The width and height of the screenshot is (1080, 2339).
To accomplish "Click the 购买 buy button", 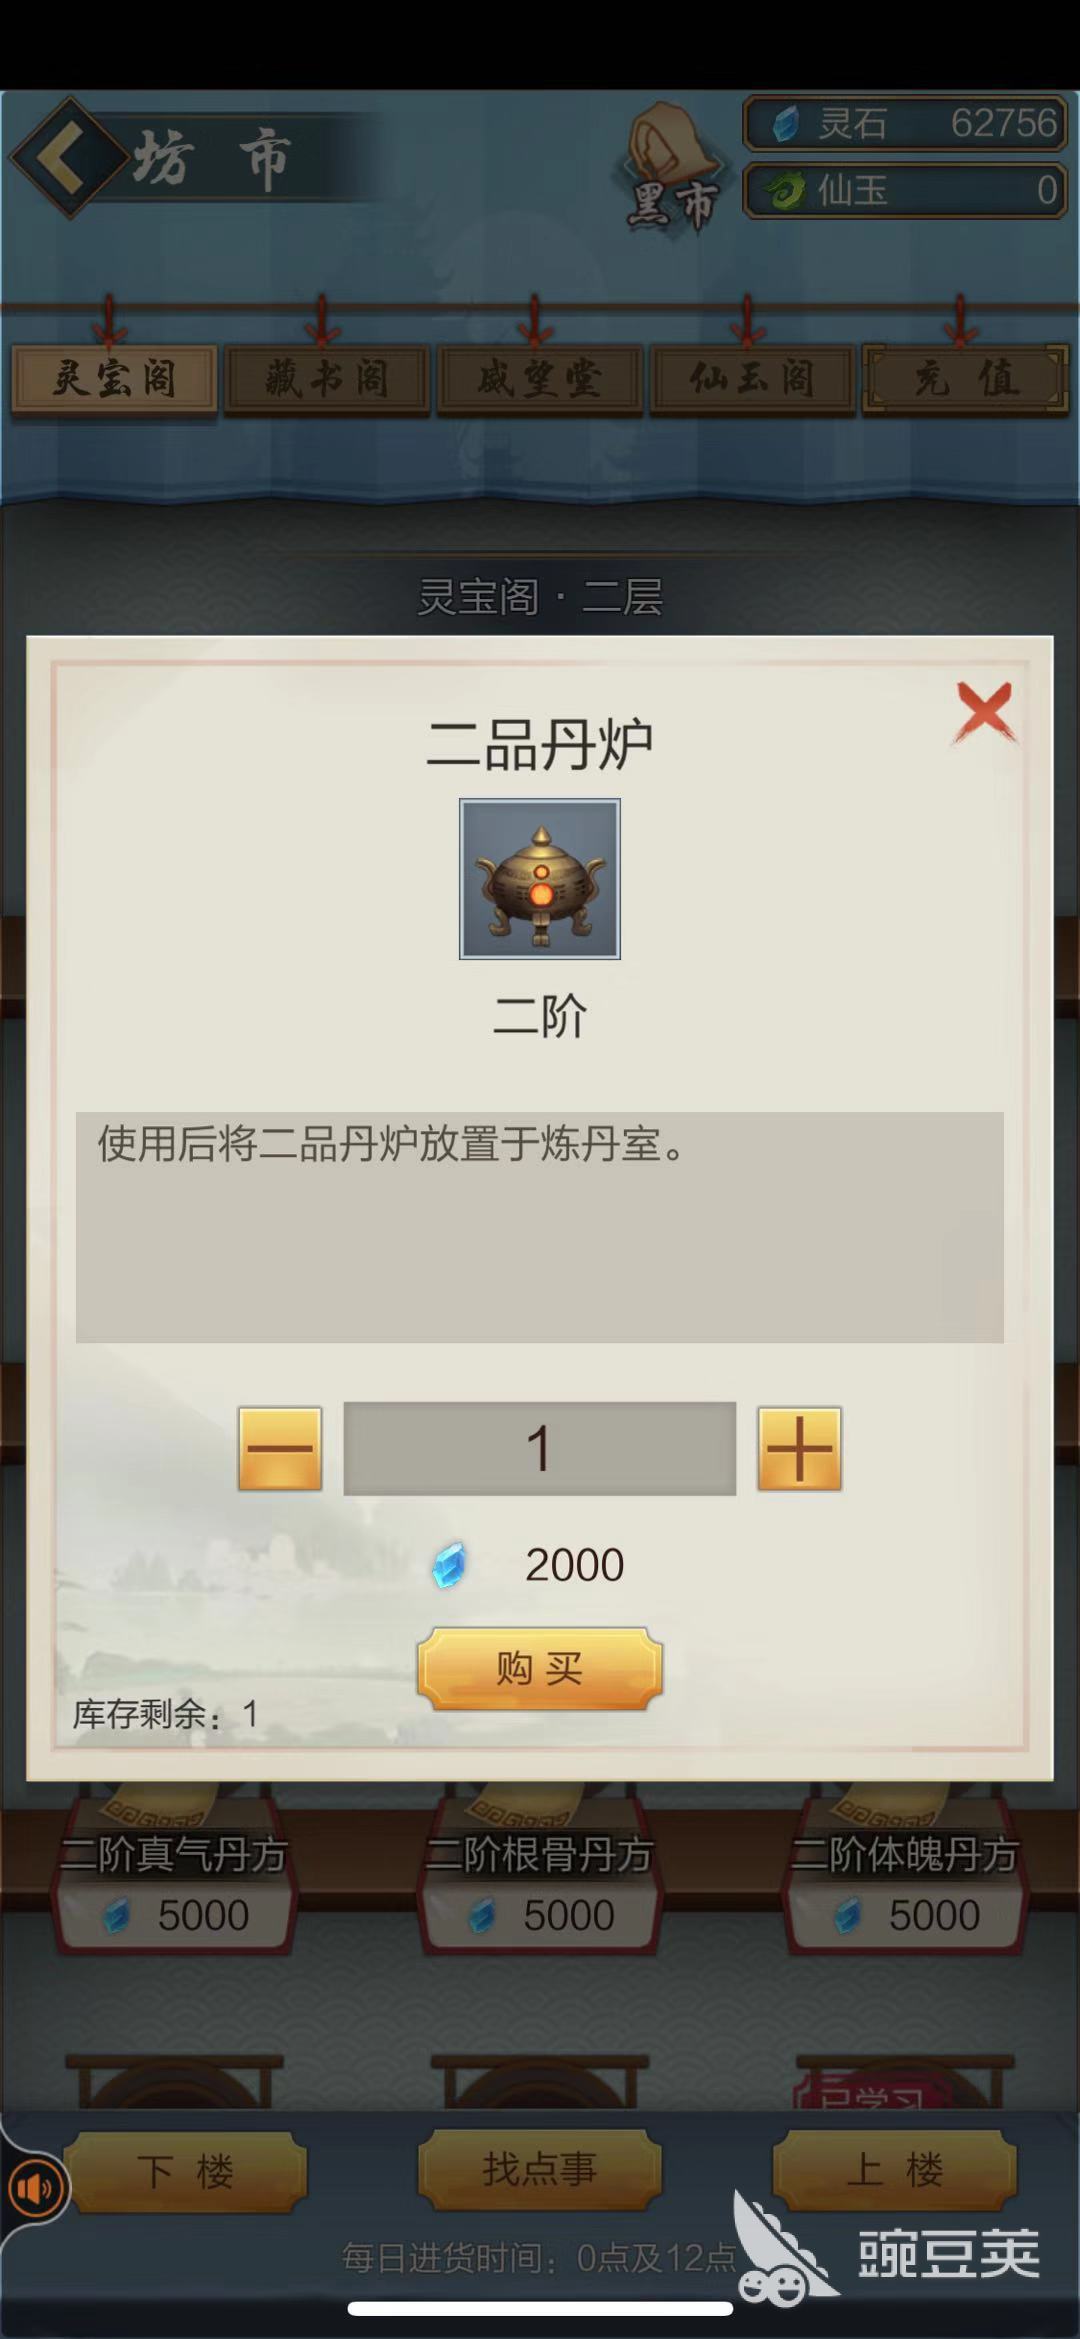I will 540,1668.
